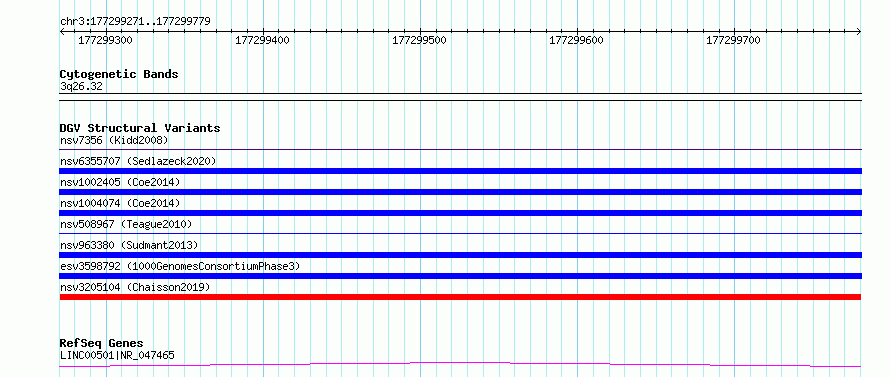Open the nsv7356 (Kidd2008) variant label
The height and width of the screenshot is (377, 890).
114,140
